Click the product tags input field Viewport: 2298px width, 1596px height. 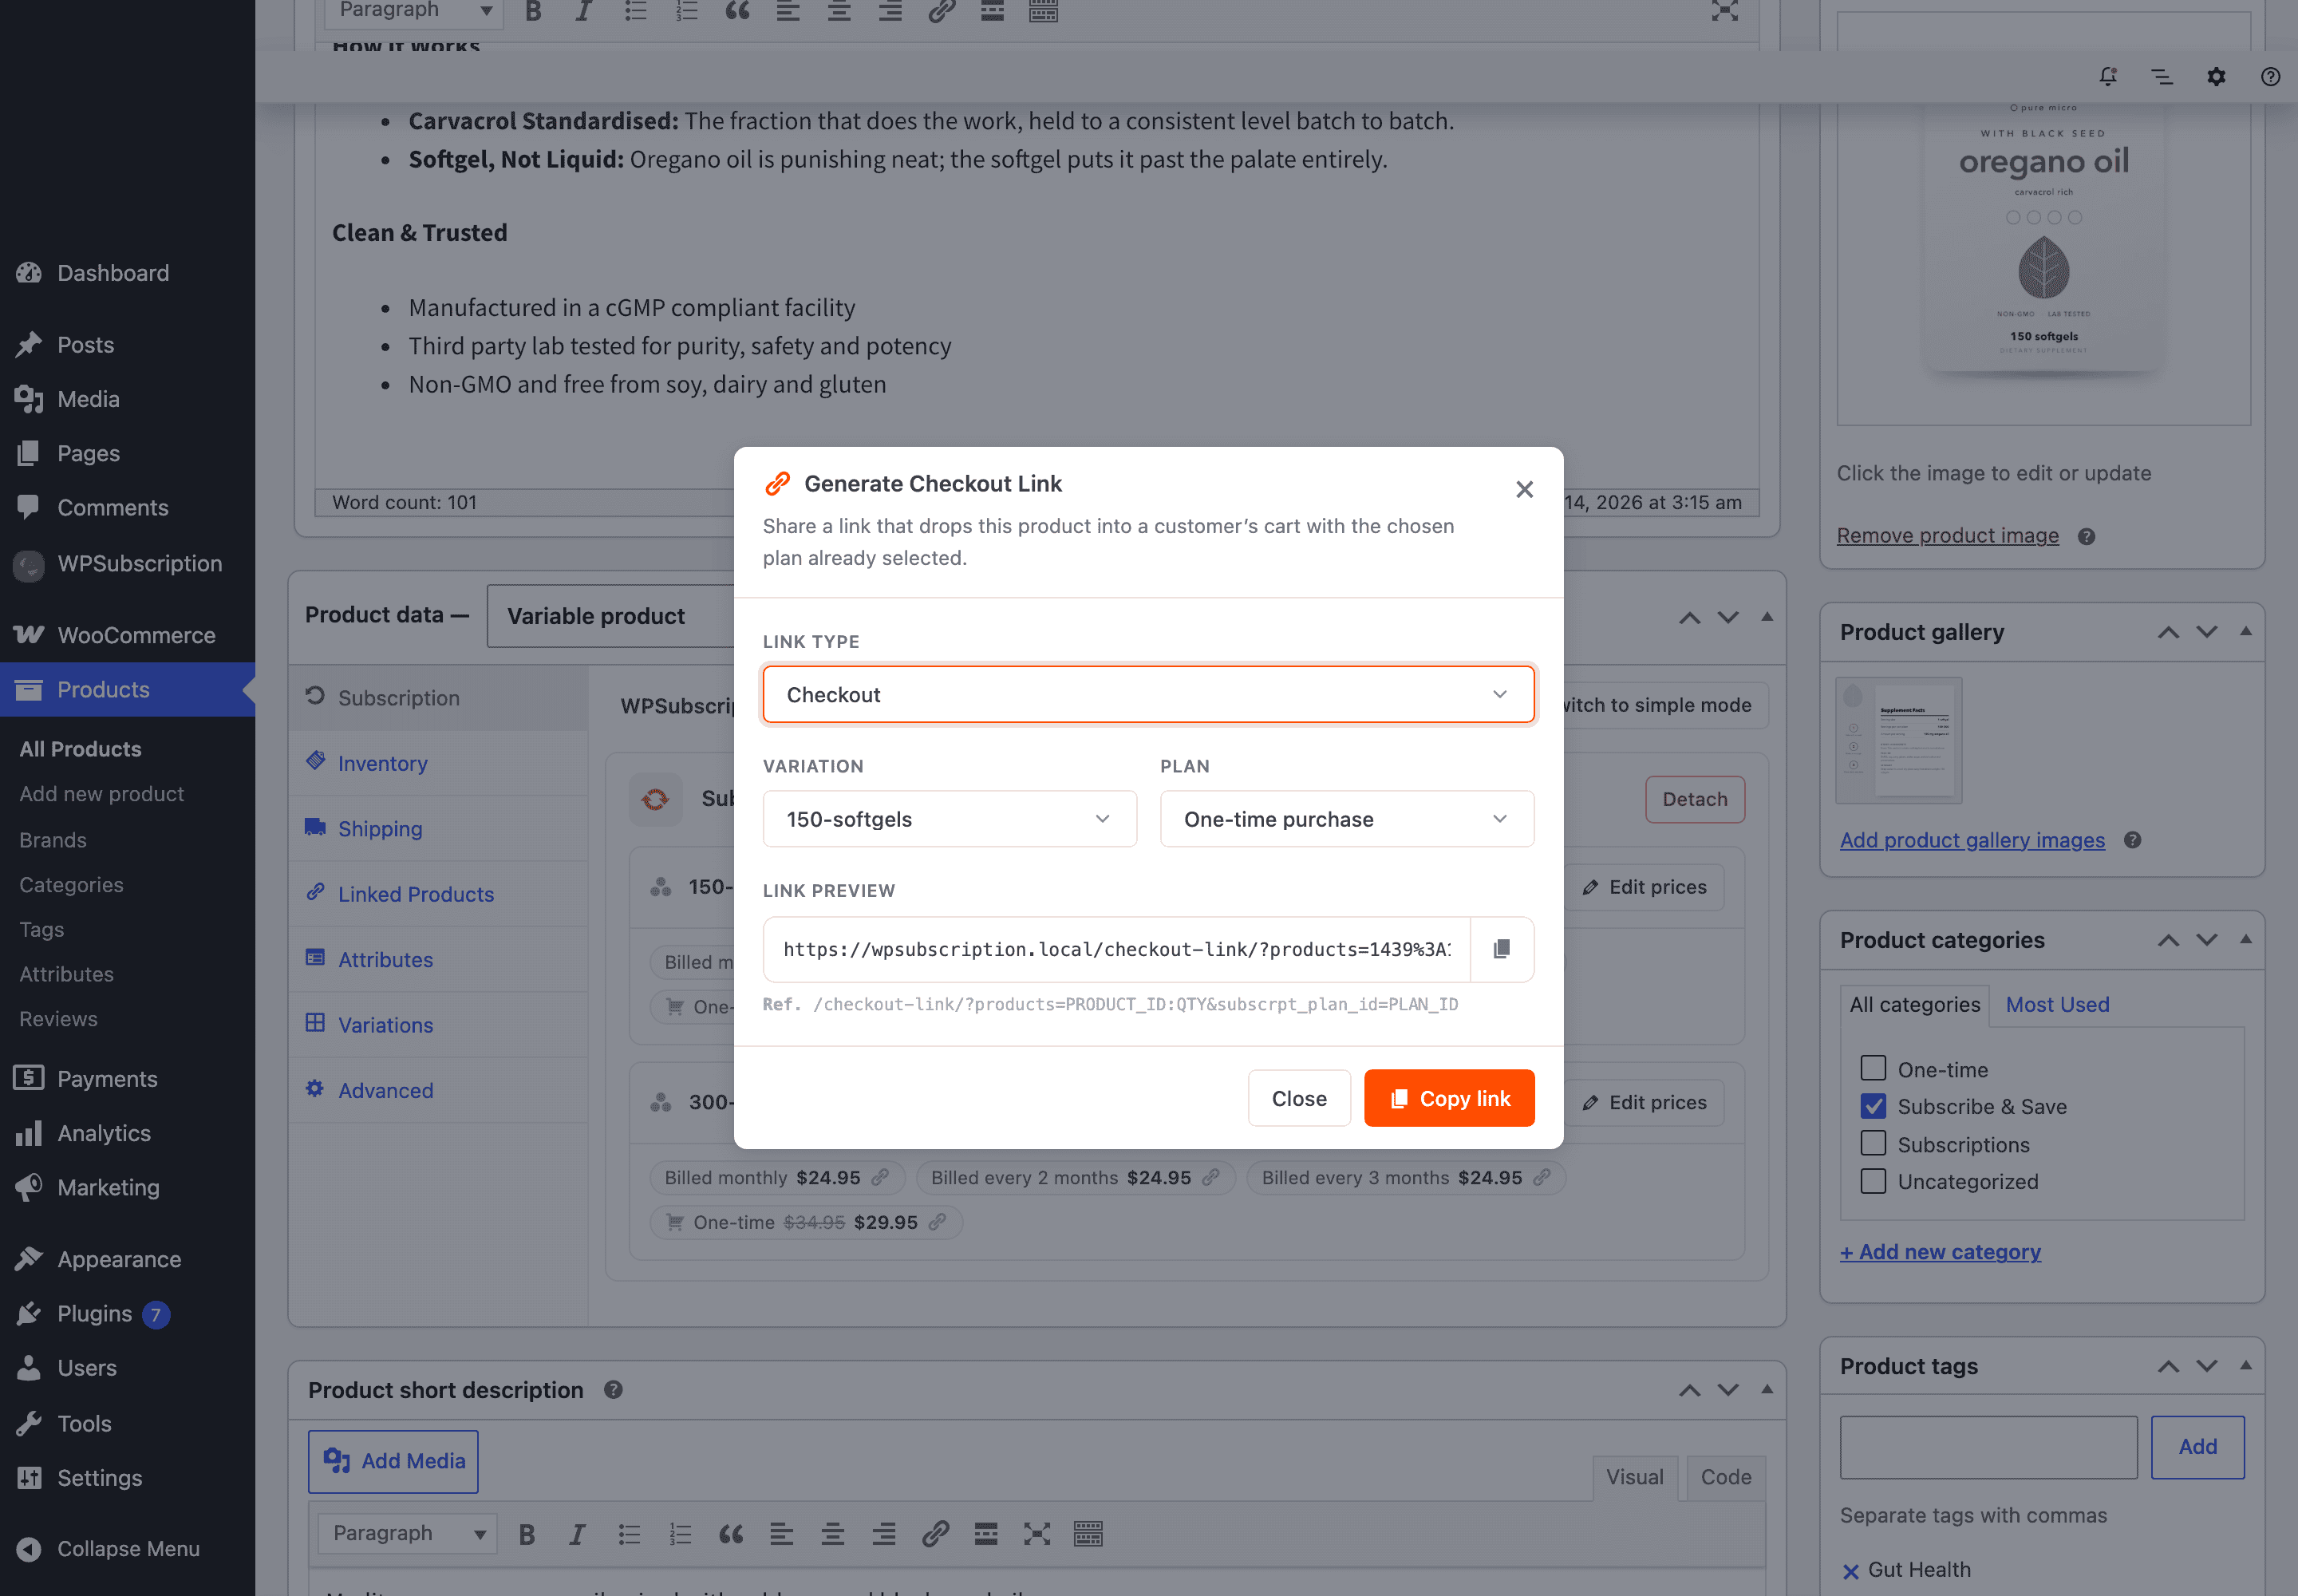[1988, 1446]
